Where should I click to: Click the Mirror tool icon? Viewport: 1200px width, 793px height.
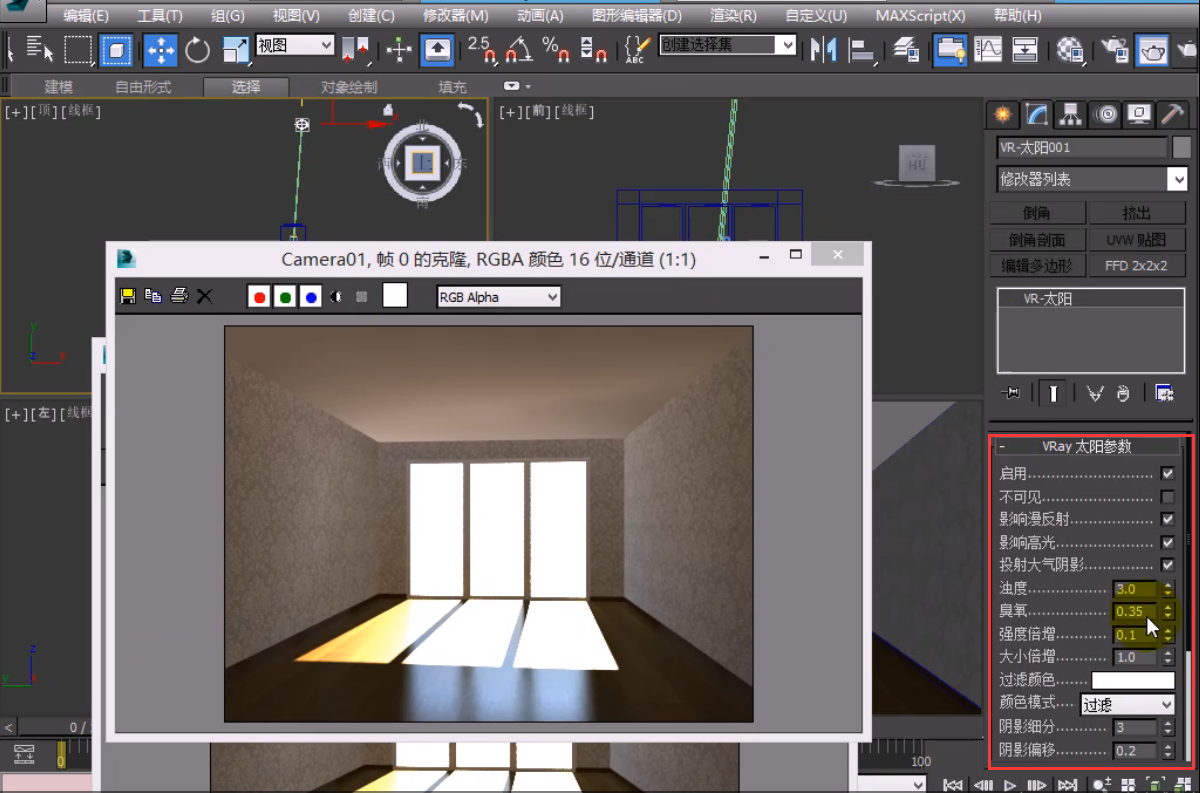point(823,49)
